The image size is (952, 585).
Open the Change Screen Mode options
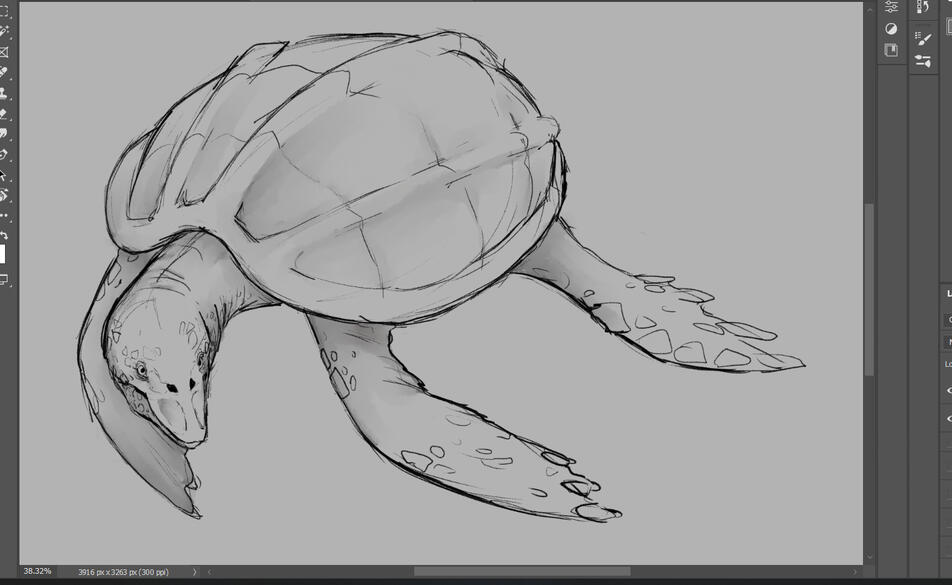[x=3, y=279]
